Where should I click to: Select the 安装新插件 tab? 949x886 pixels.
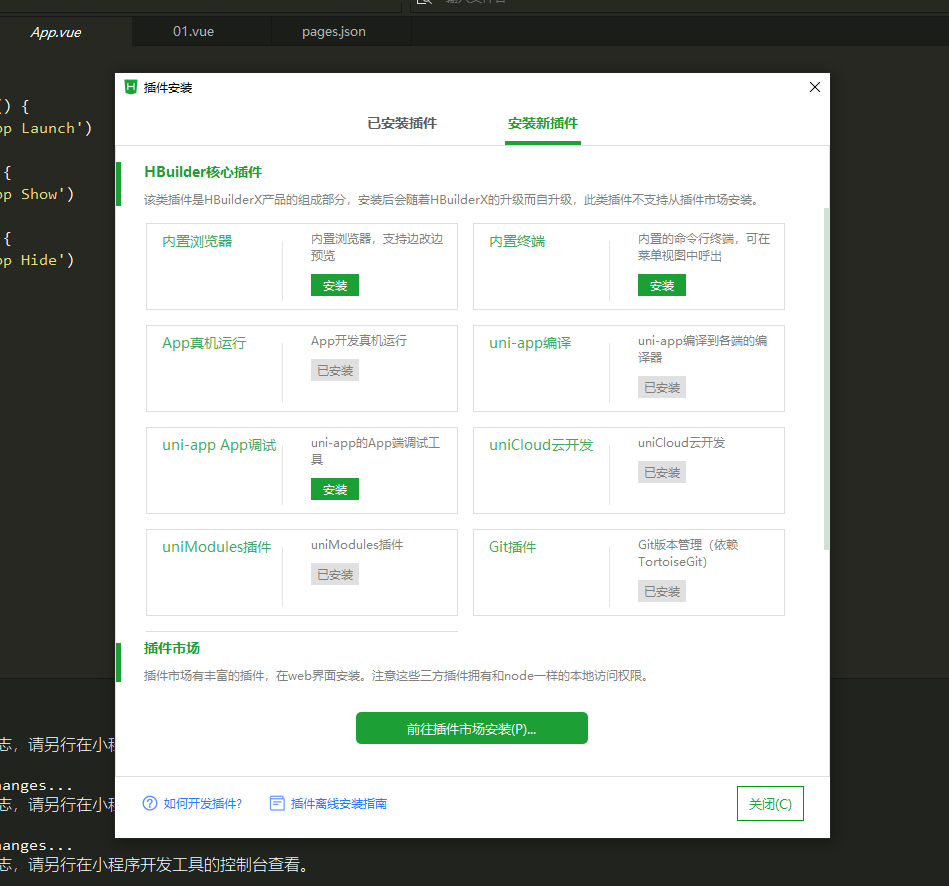point(543,123)
